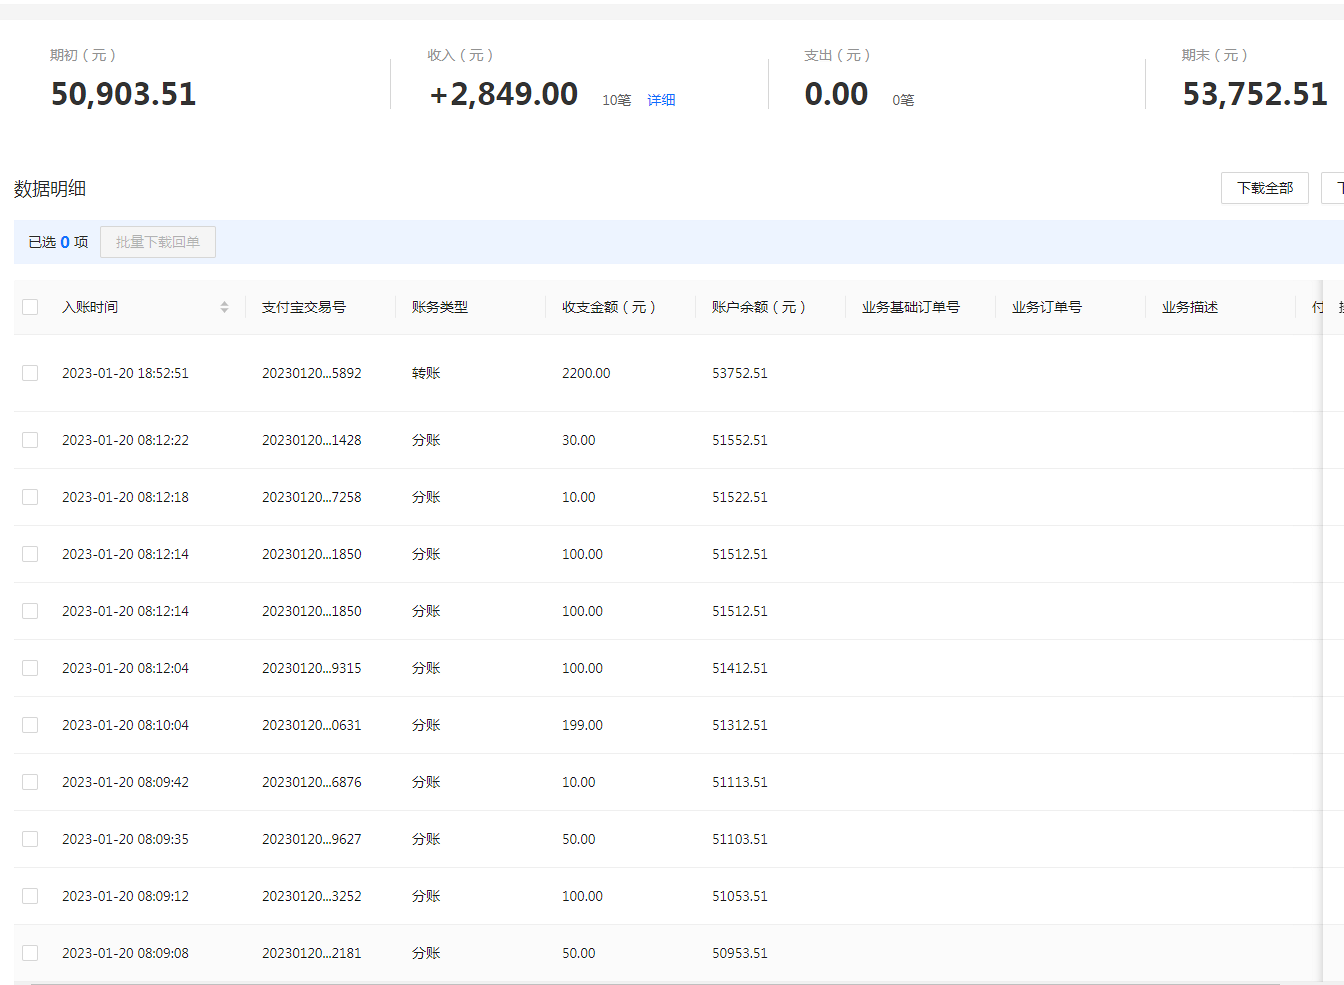Click balance value 51552.51

[x=740, y=440]
